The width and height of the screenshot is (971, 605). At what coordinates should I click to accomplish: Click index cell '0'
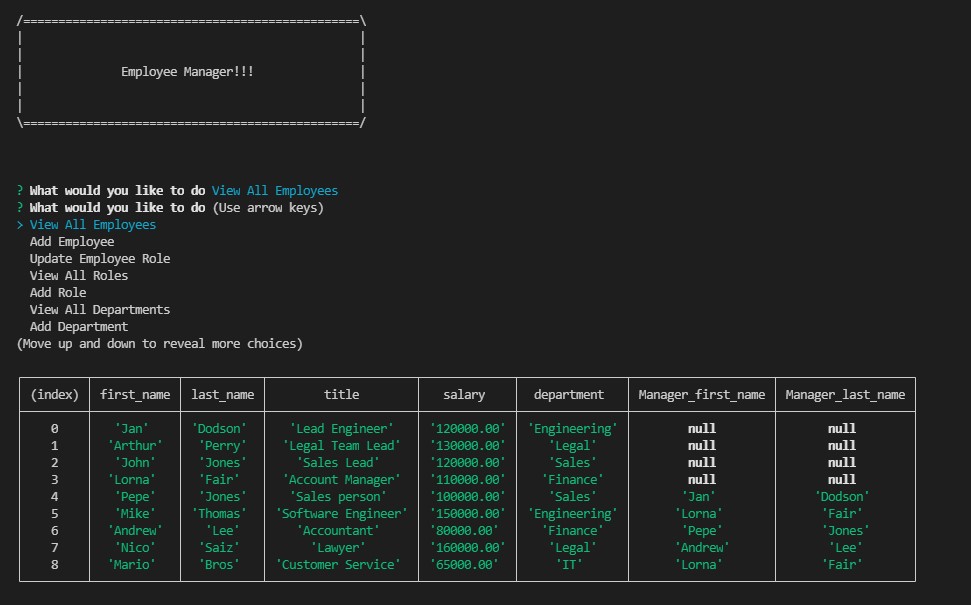point(54,429)
